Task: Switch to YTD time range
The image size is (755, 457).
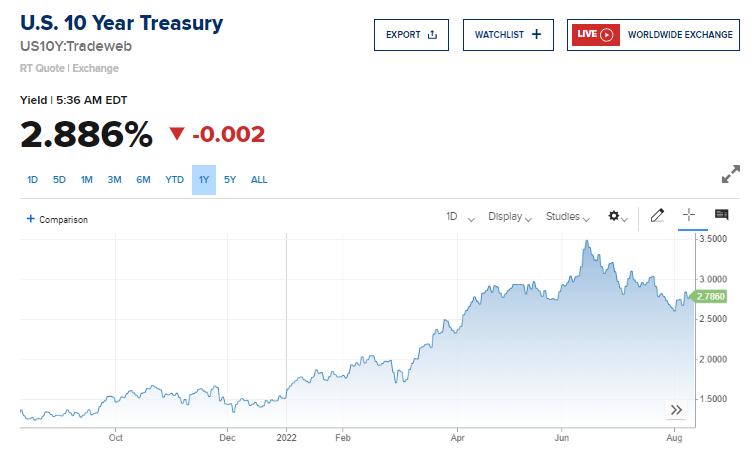Action: [175, 180]
